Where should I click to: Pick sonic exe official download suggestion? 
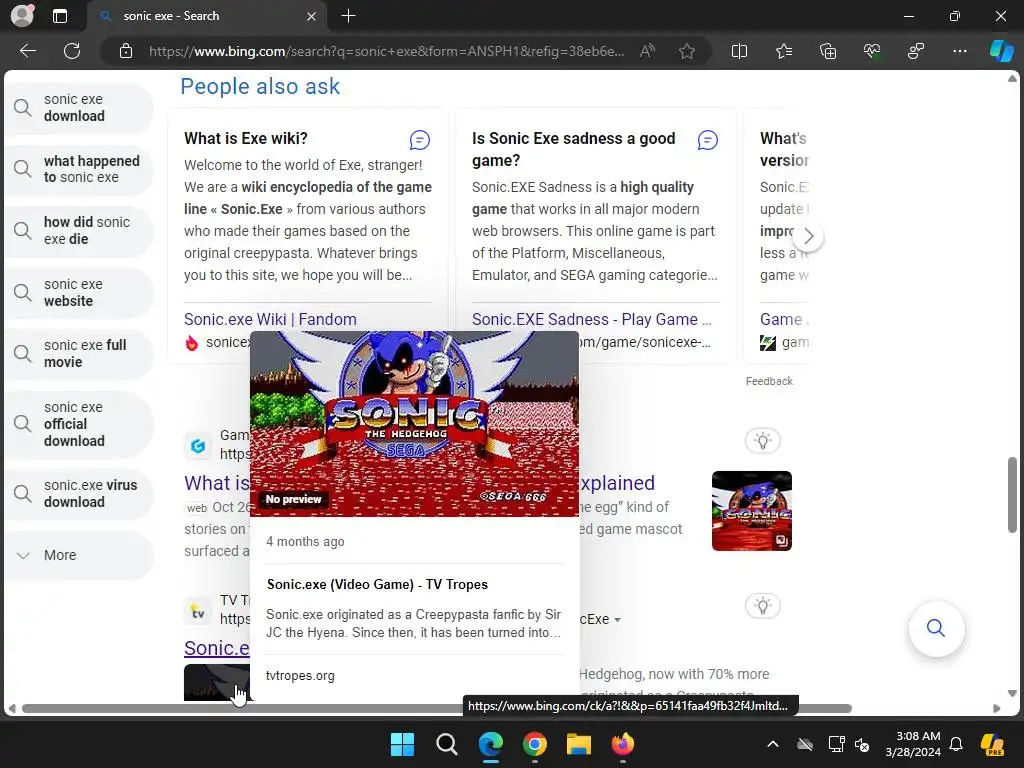[x=79, y=424]
